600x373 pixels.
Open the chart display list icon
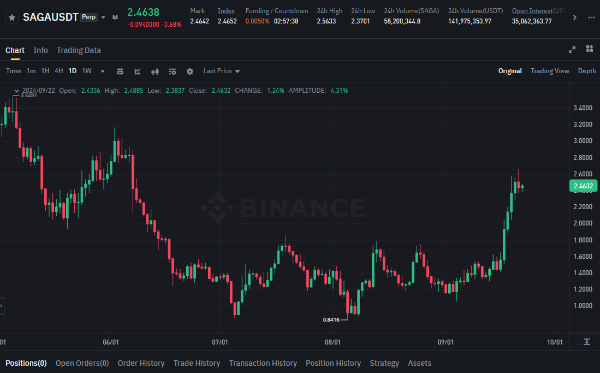pyautogui.click(x=172, y=71)
